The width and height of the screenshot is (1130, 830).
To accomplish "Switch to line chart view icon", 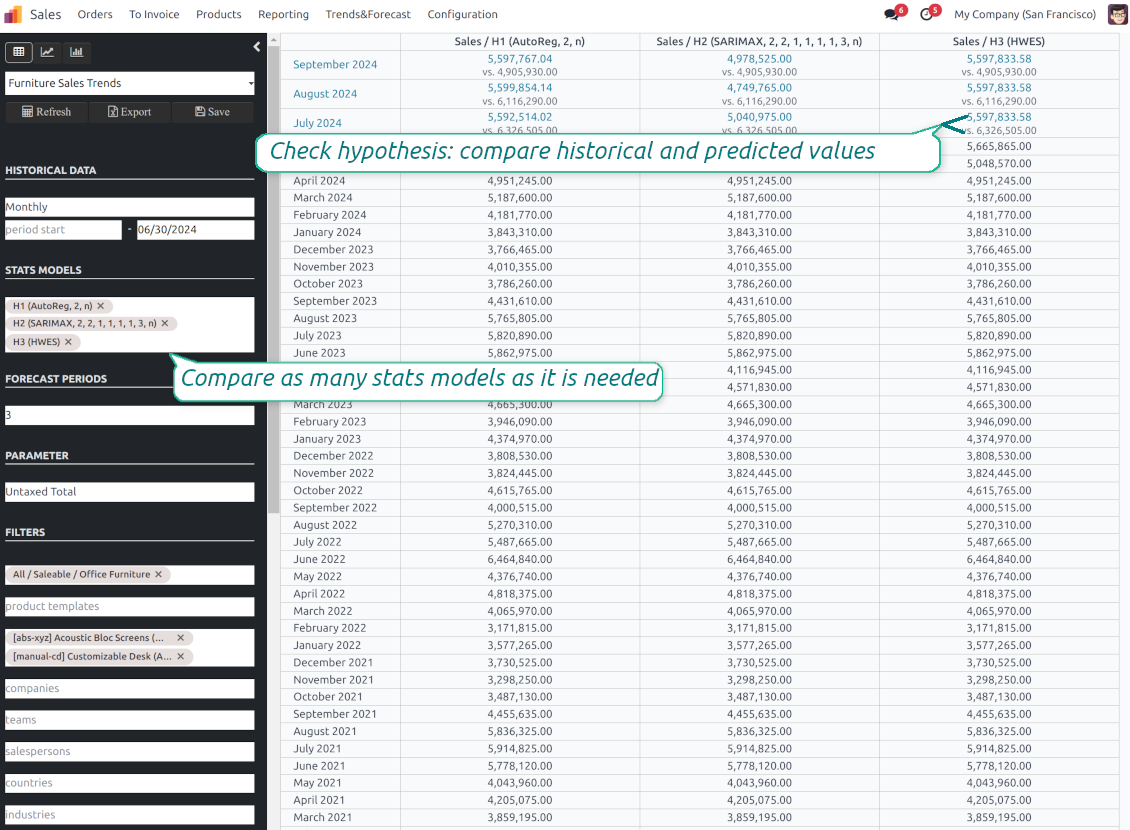I will coord(47,52).
